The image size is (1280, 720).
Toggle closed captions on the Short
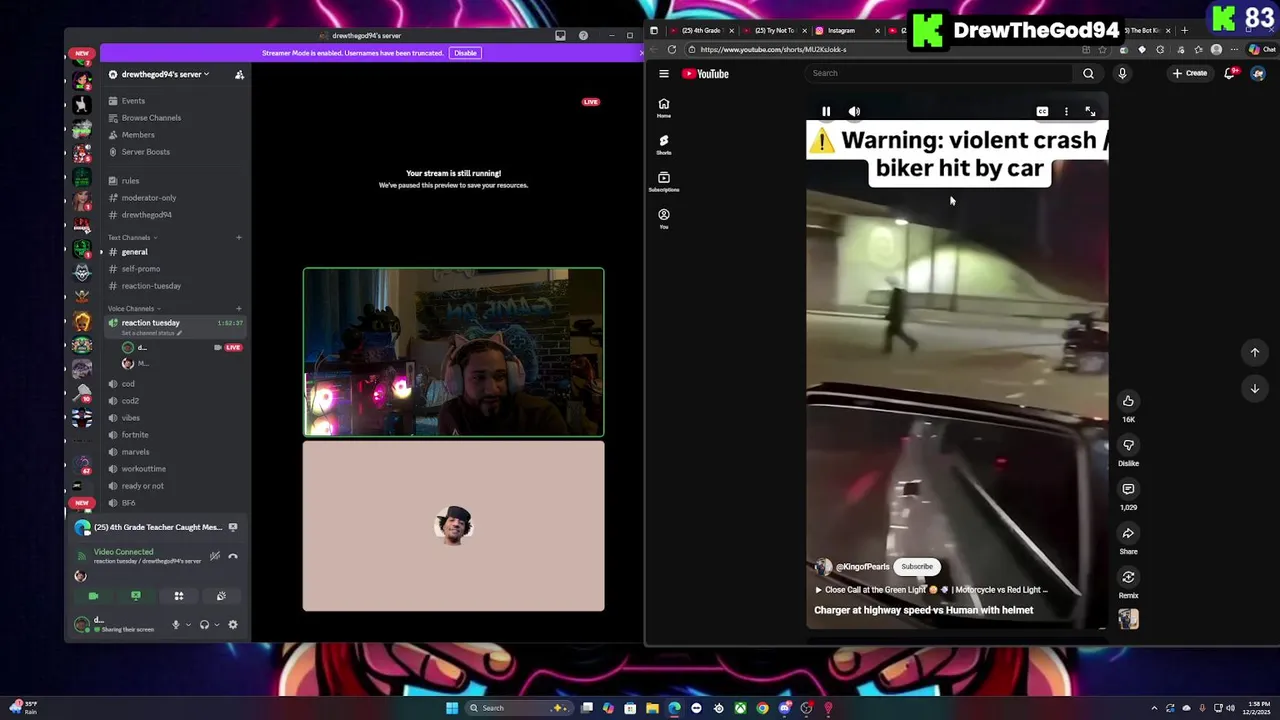point(1042,112)
